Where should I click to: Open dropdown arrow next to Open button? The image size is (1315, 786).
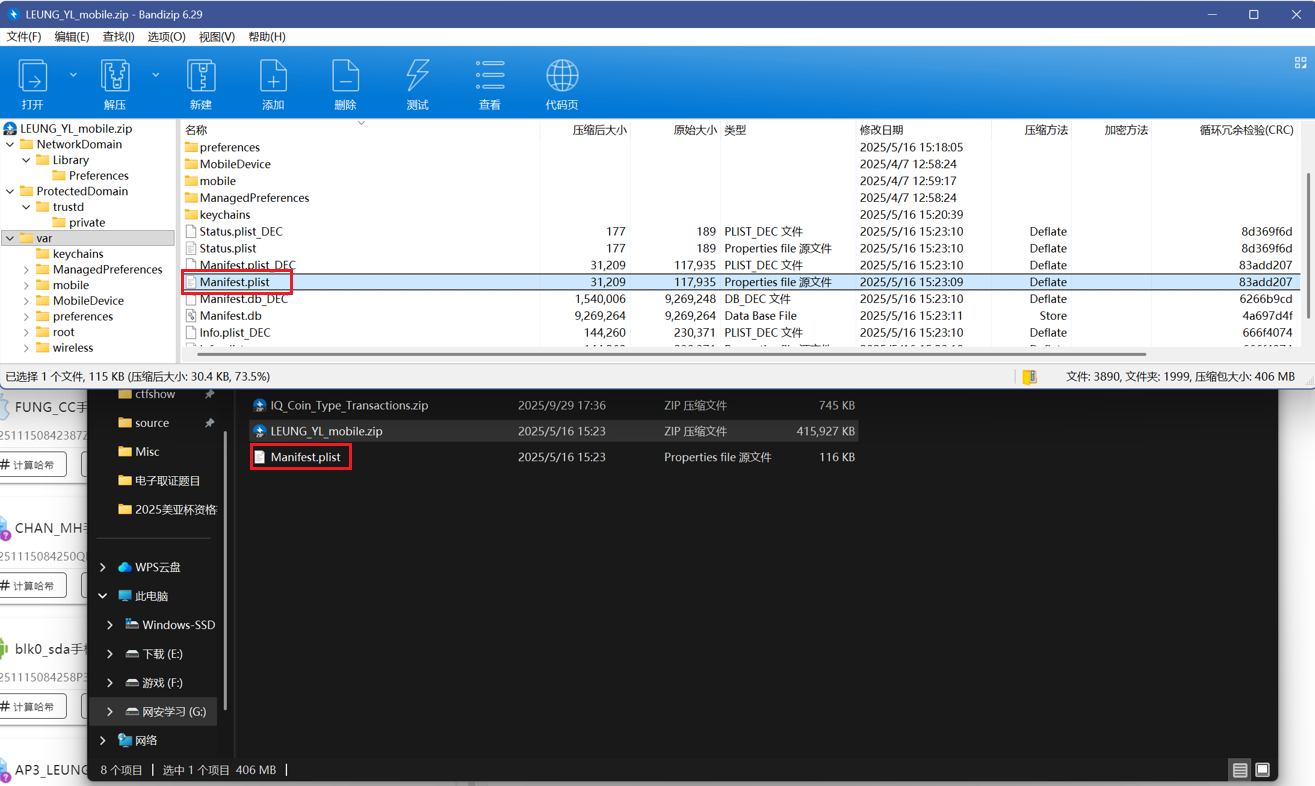coord(73,75)
